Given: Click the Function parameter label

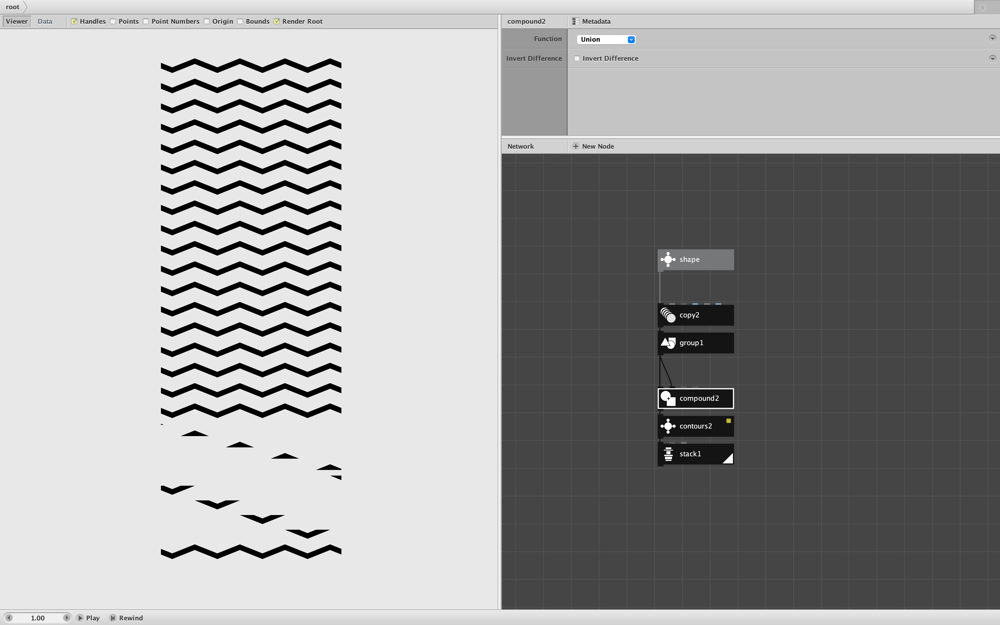Looking at the screenshot, I should click(x=548, y=39).
